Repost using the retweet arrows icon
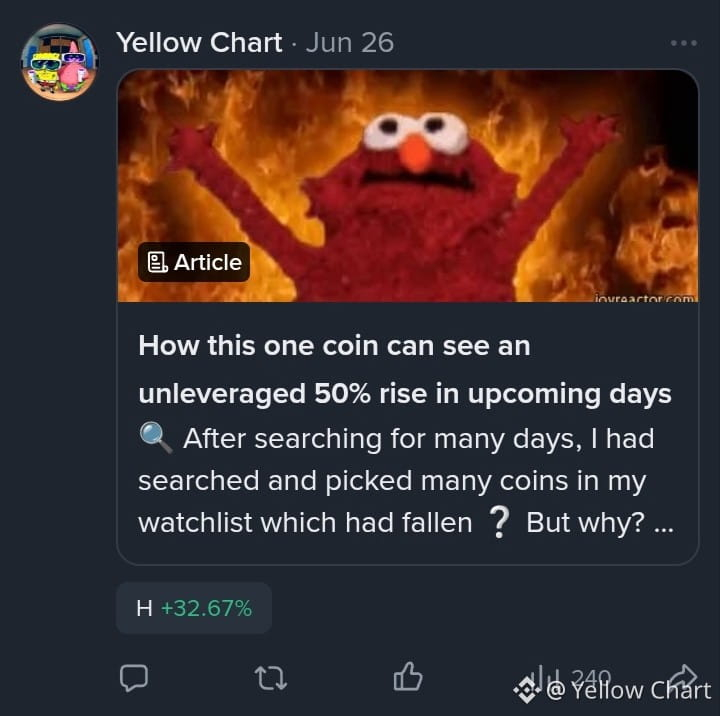 pos(271,678)
